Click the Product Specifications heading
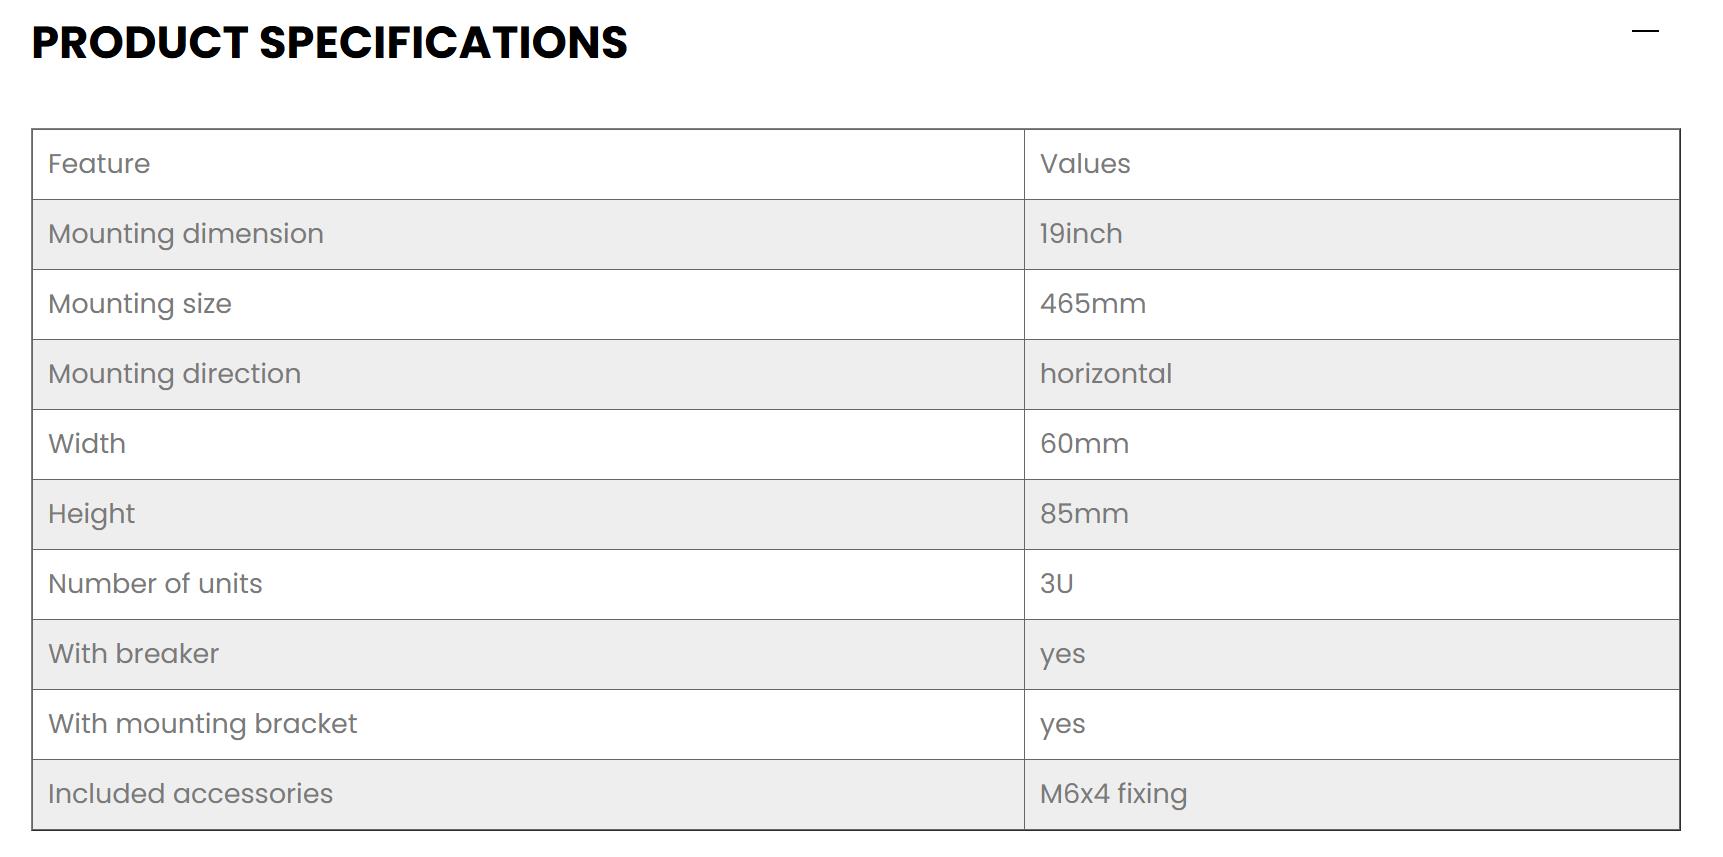 (x=329, y=43)
